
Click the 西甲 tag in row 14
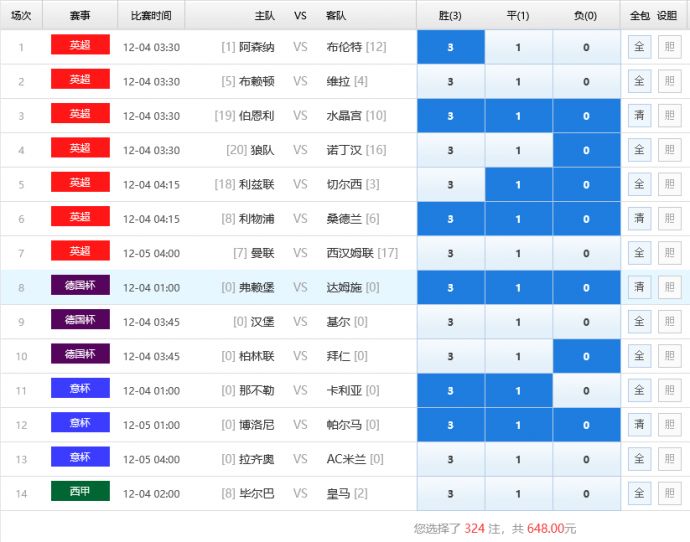point(80,493)
